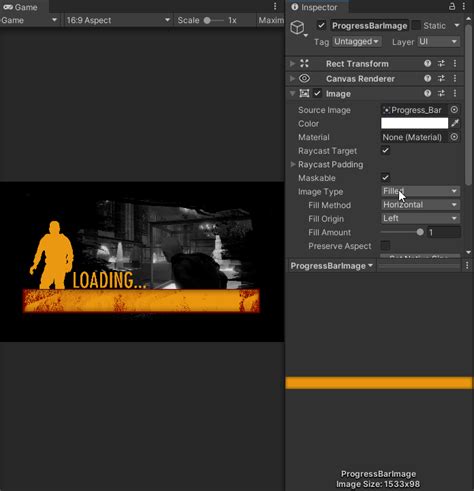Open Rect Transform preset settings
The height and width of the screenshot is (491, 474).
point(441,63)
